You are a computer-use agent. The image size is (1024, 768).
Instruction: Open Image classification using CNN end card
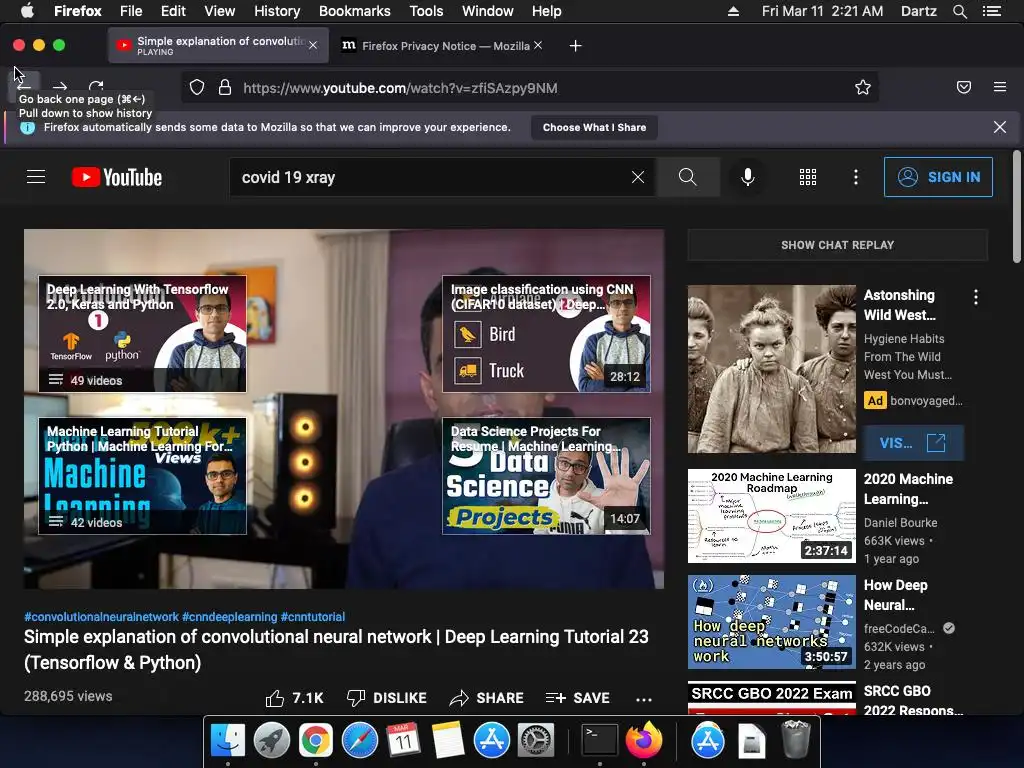point(546,334)
